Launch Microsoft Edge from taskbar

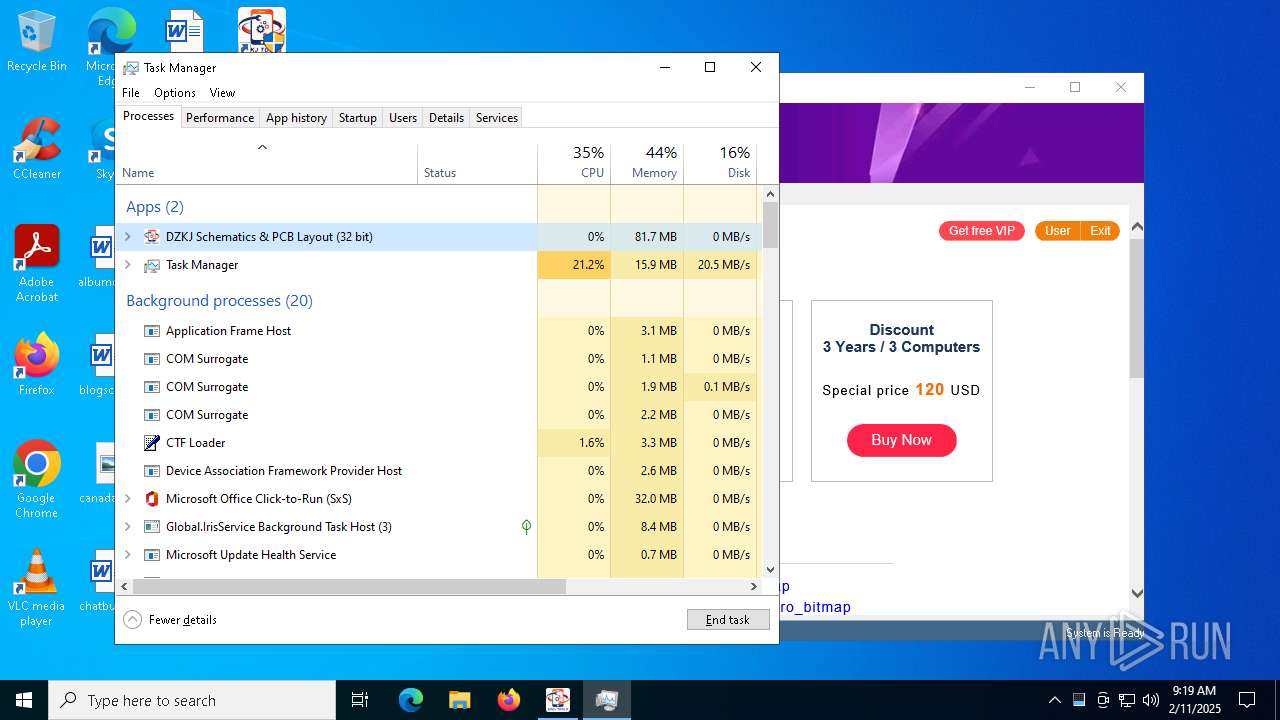coord(411,700)
